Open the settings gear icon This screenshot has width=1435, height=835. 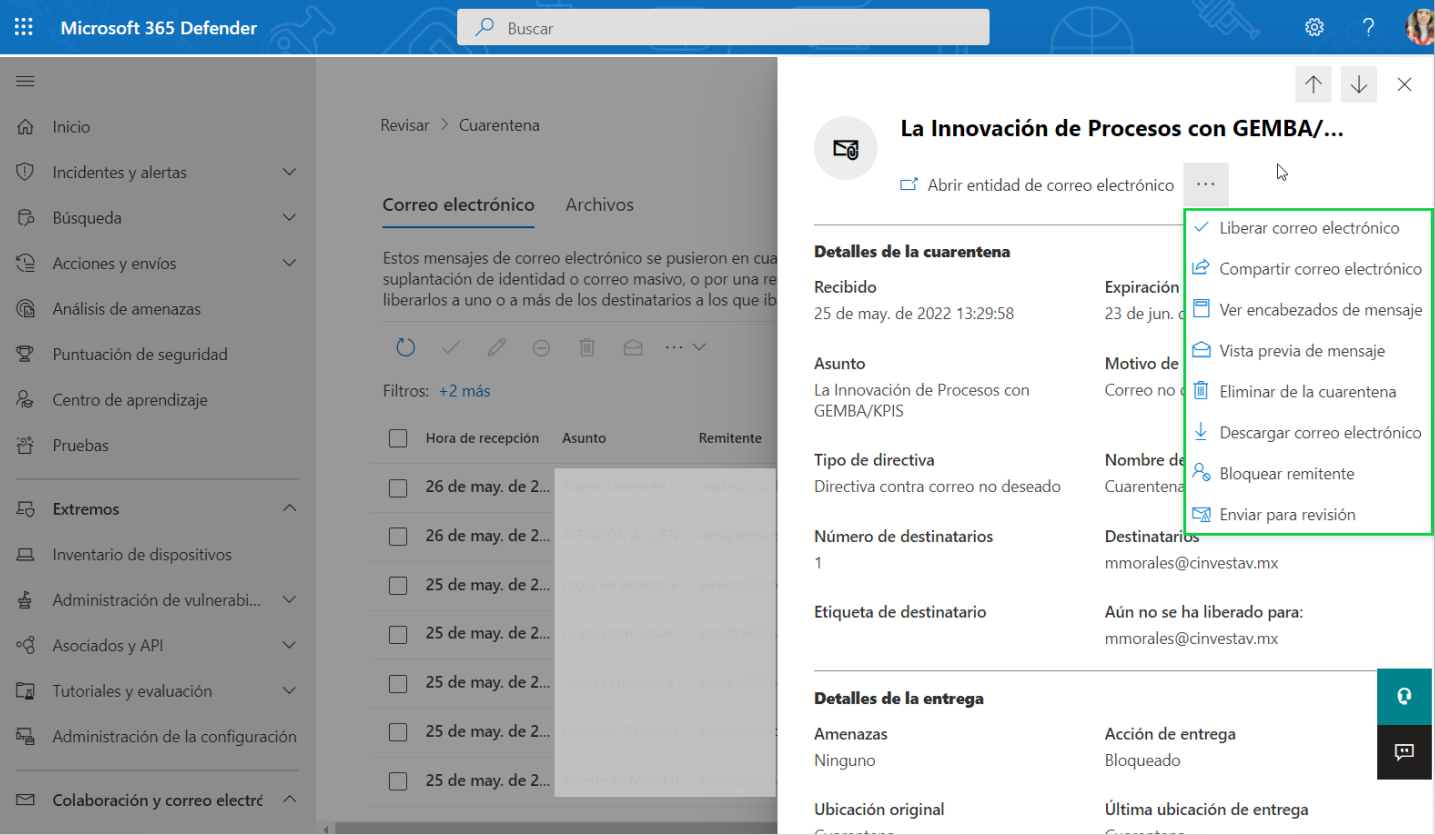tap(1314, 27)
